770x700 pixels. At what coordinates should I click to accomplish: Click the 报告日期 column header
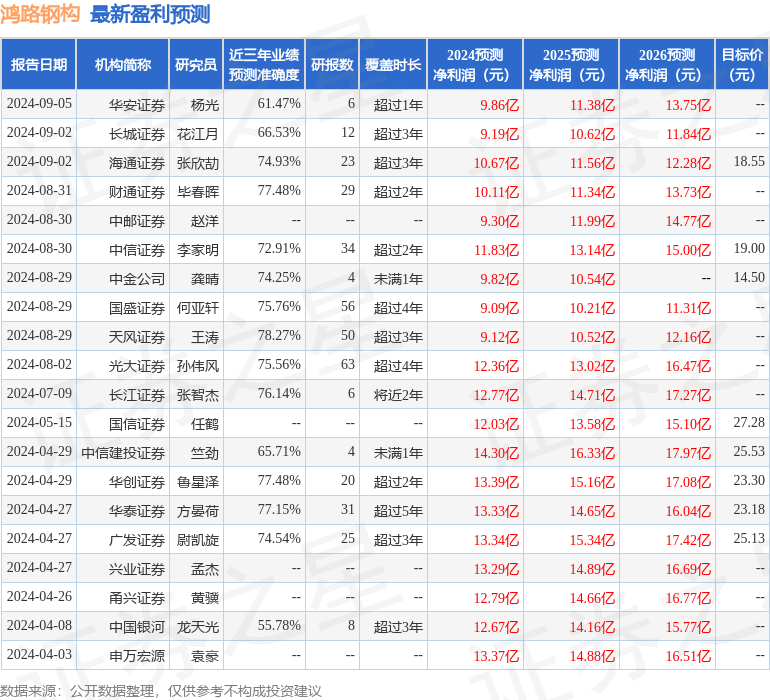point(39,65)
